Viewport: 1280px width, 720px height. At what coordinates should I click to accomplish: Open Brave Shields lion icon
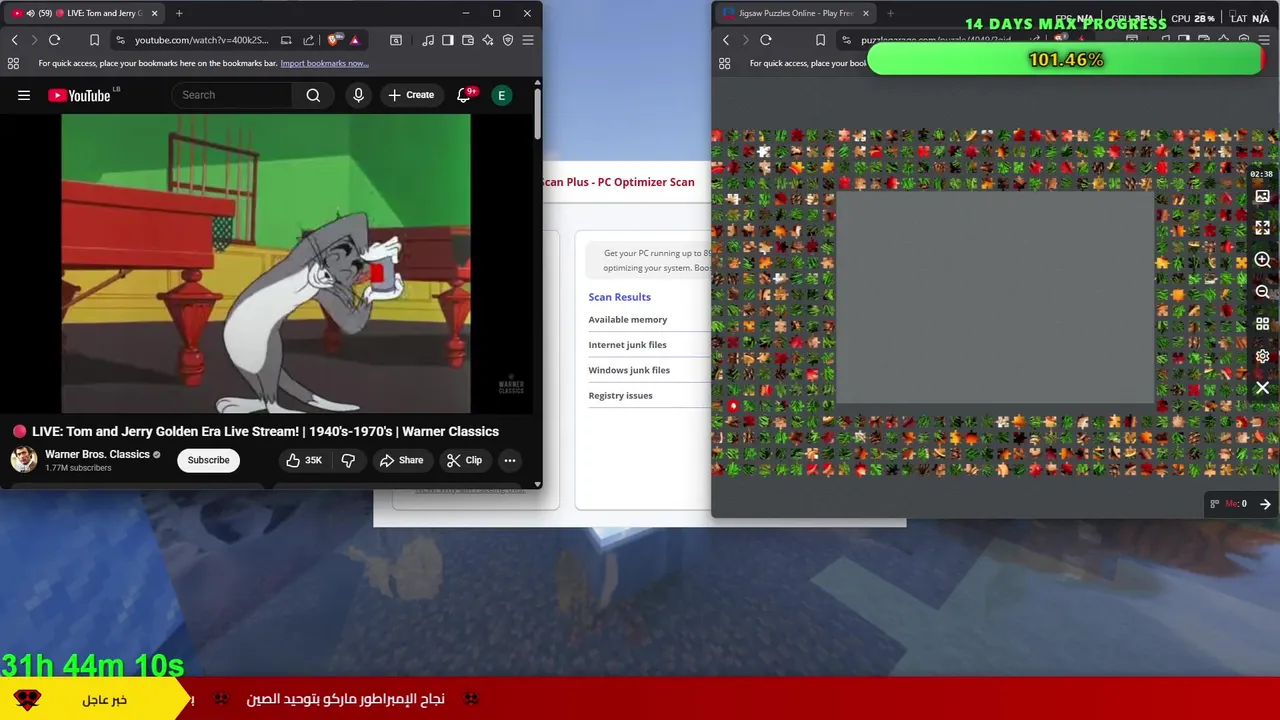[333, 40]
